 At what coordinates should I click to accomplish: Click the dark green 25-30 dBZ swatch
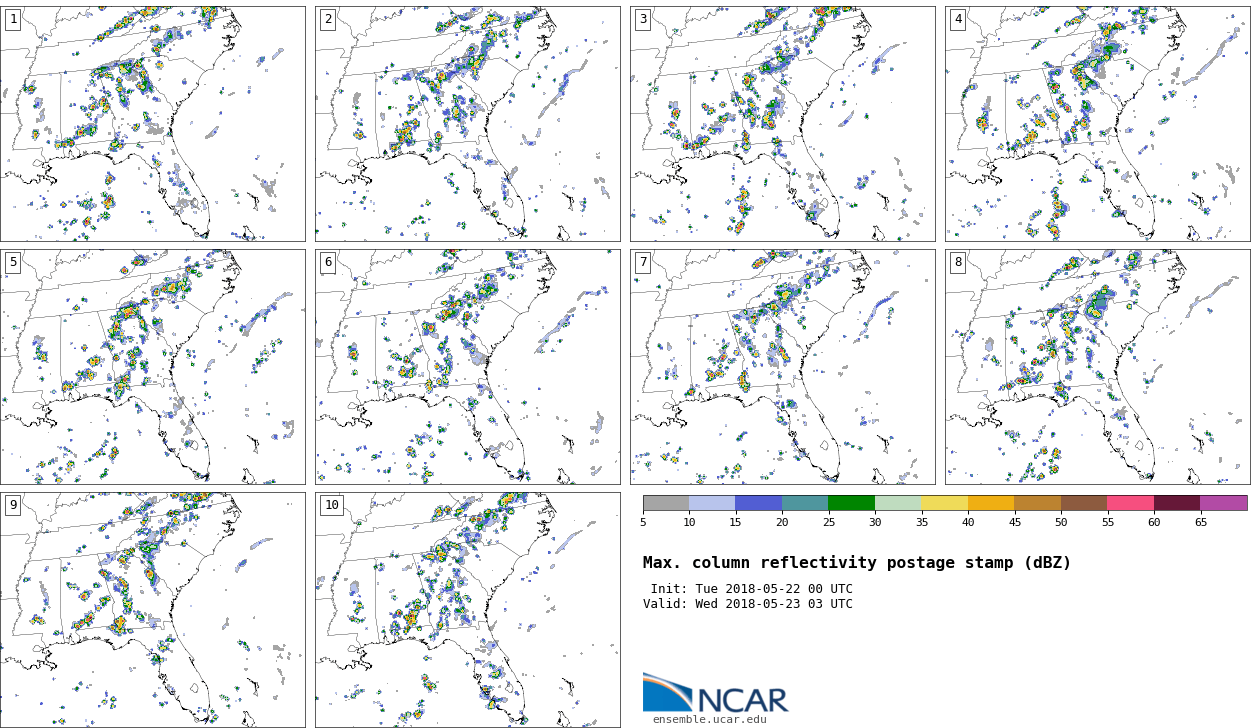(x=851, y=503)
